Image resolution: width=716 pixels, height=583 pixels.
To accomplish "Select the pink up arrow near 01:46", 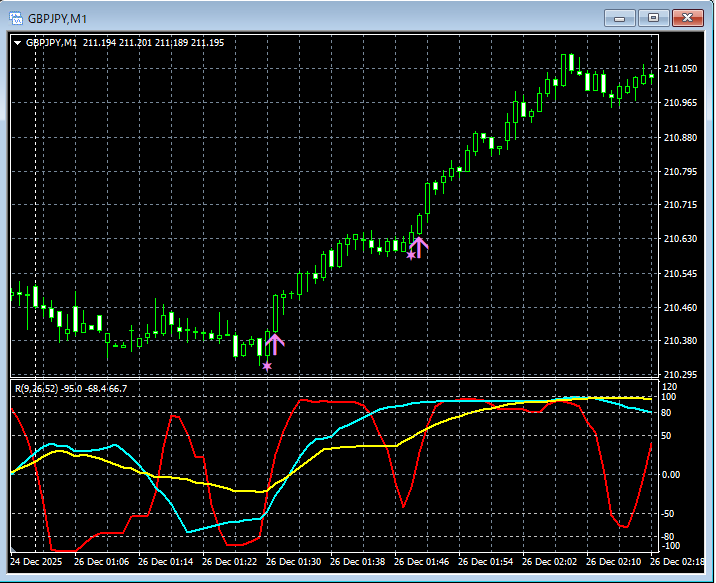I will click(419, 247).
